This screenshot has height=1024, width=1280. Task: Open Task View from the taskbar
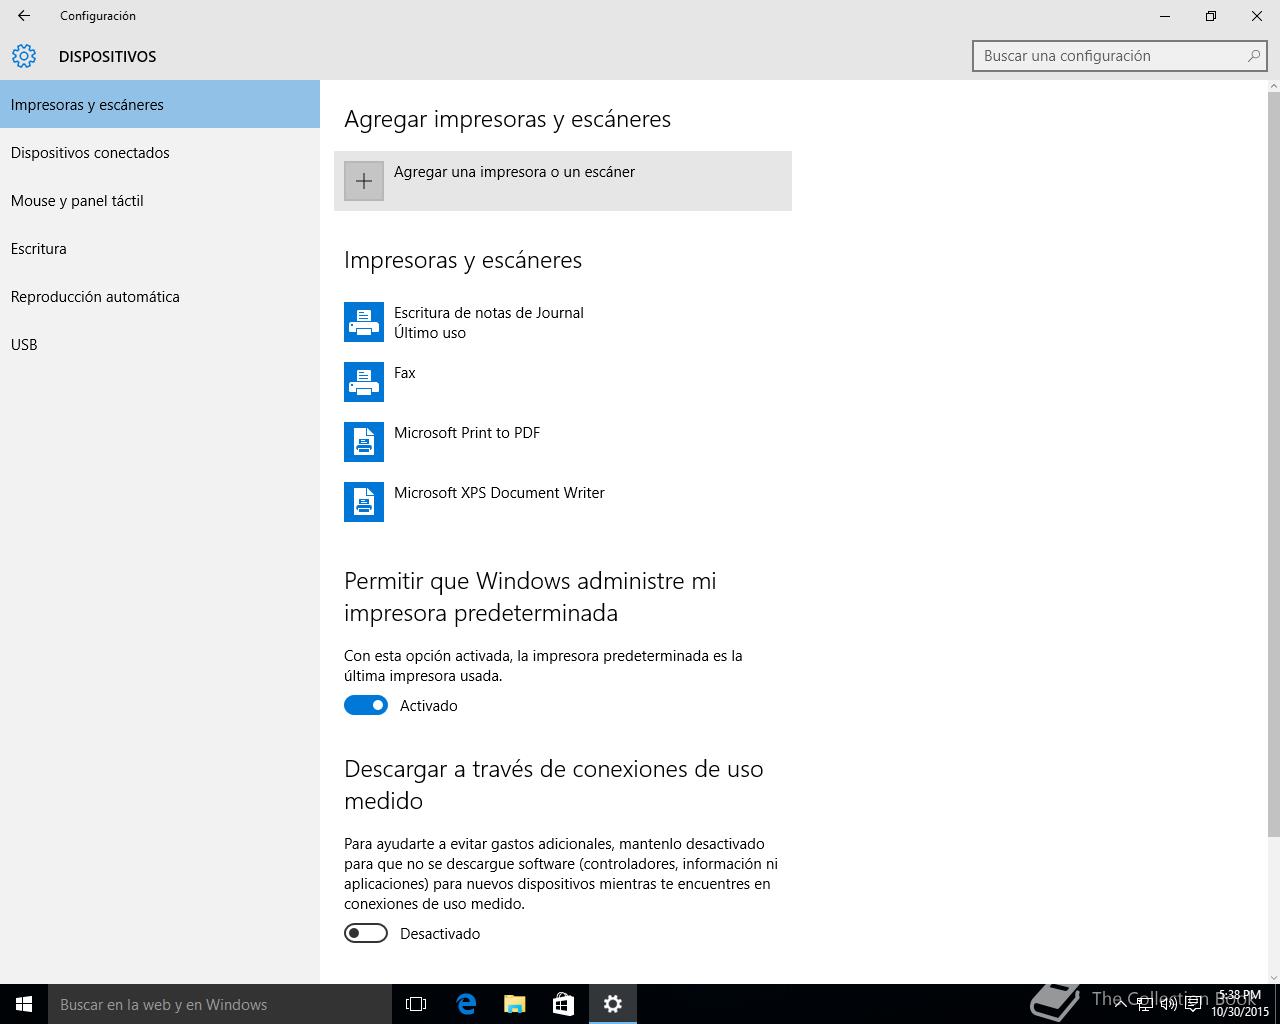[x=416, y=1004]
